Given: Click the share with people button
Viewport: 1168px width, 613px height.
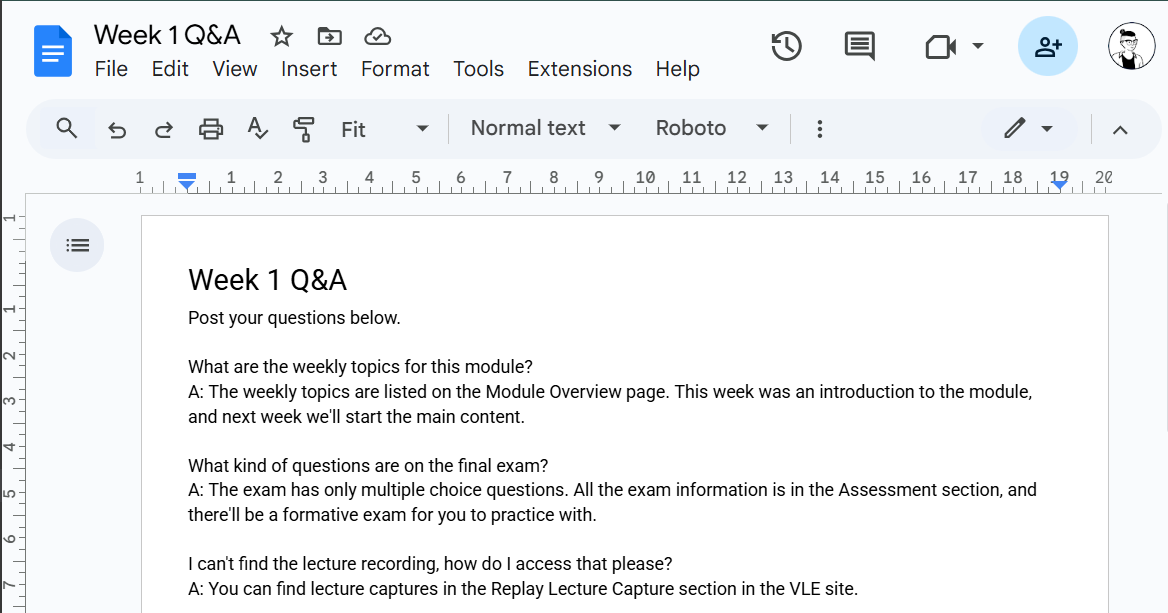Looking at the screenshot, I should [x=1047, y=46].
